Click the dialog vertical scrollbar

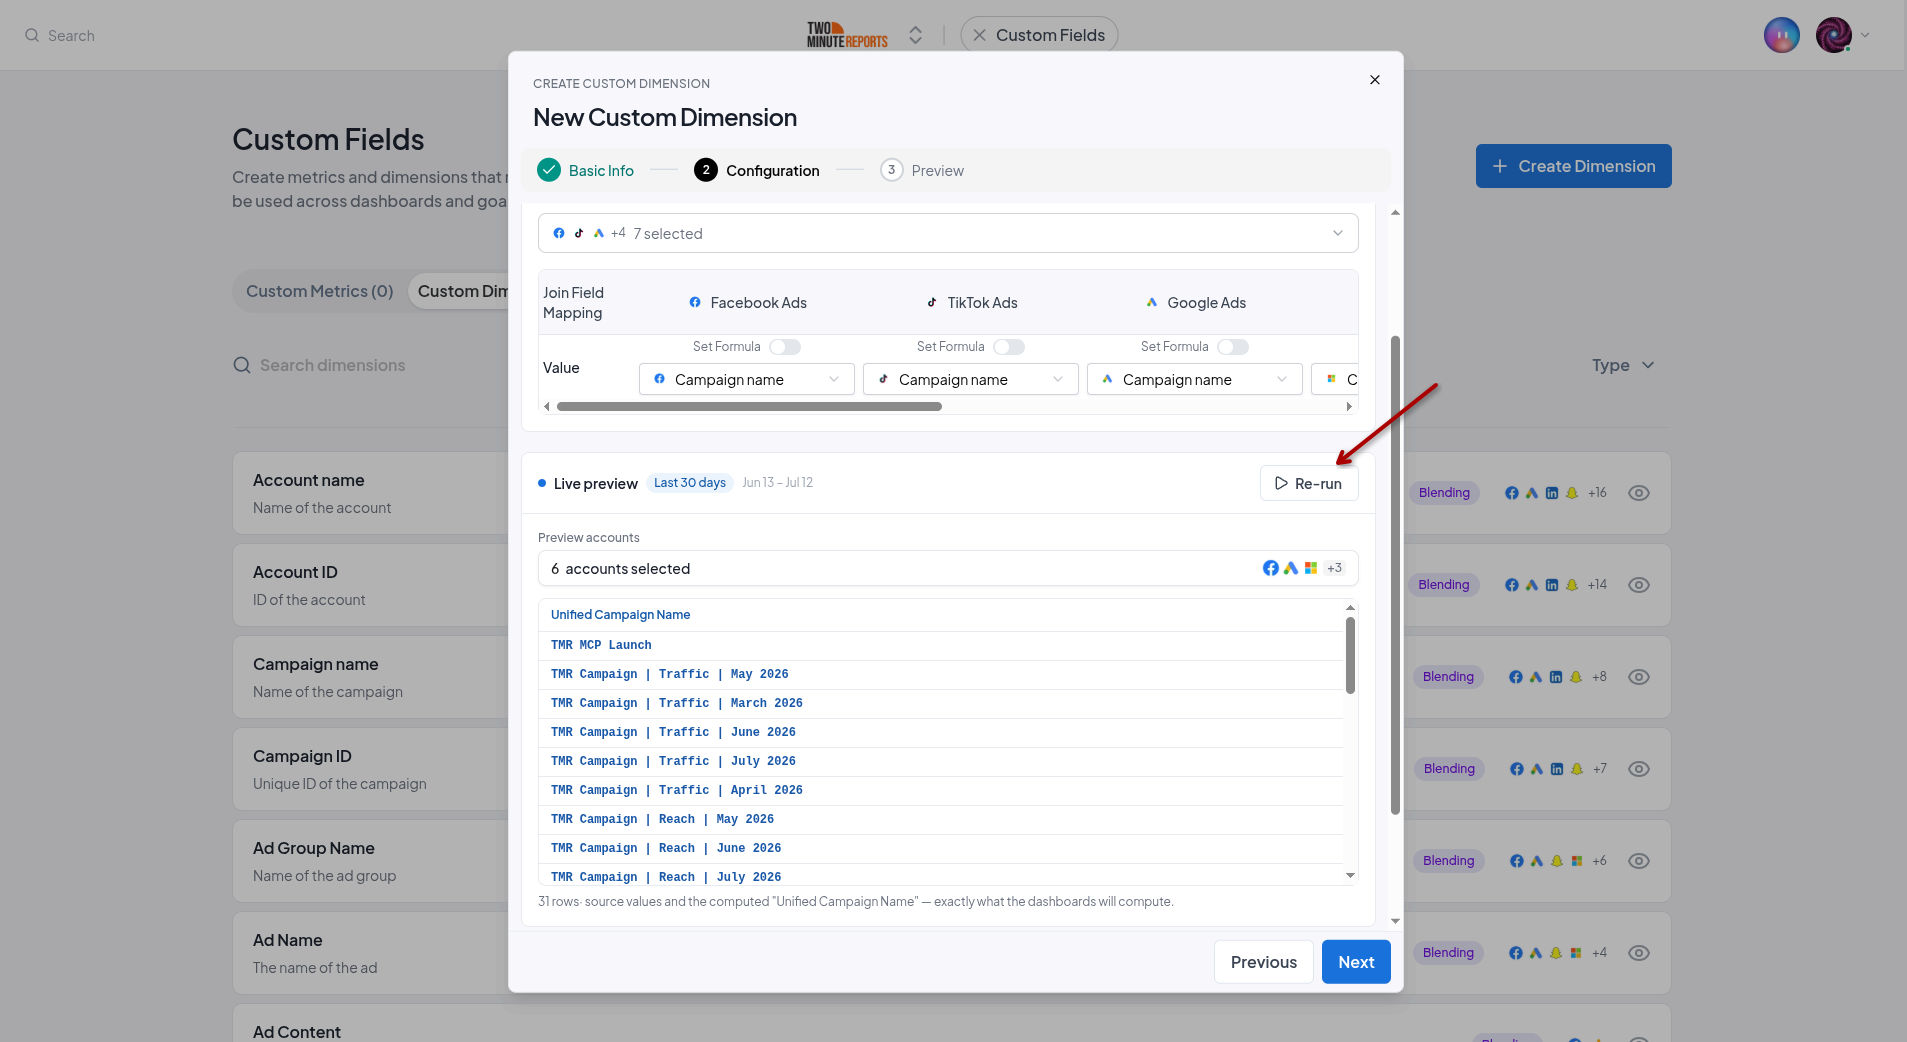tap(1395, 575)
